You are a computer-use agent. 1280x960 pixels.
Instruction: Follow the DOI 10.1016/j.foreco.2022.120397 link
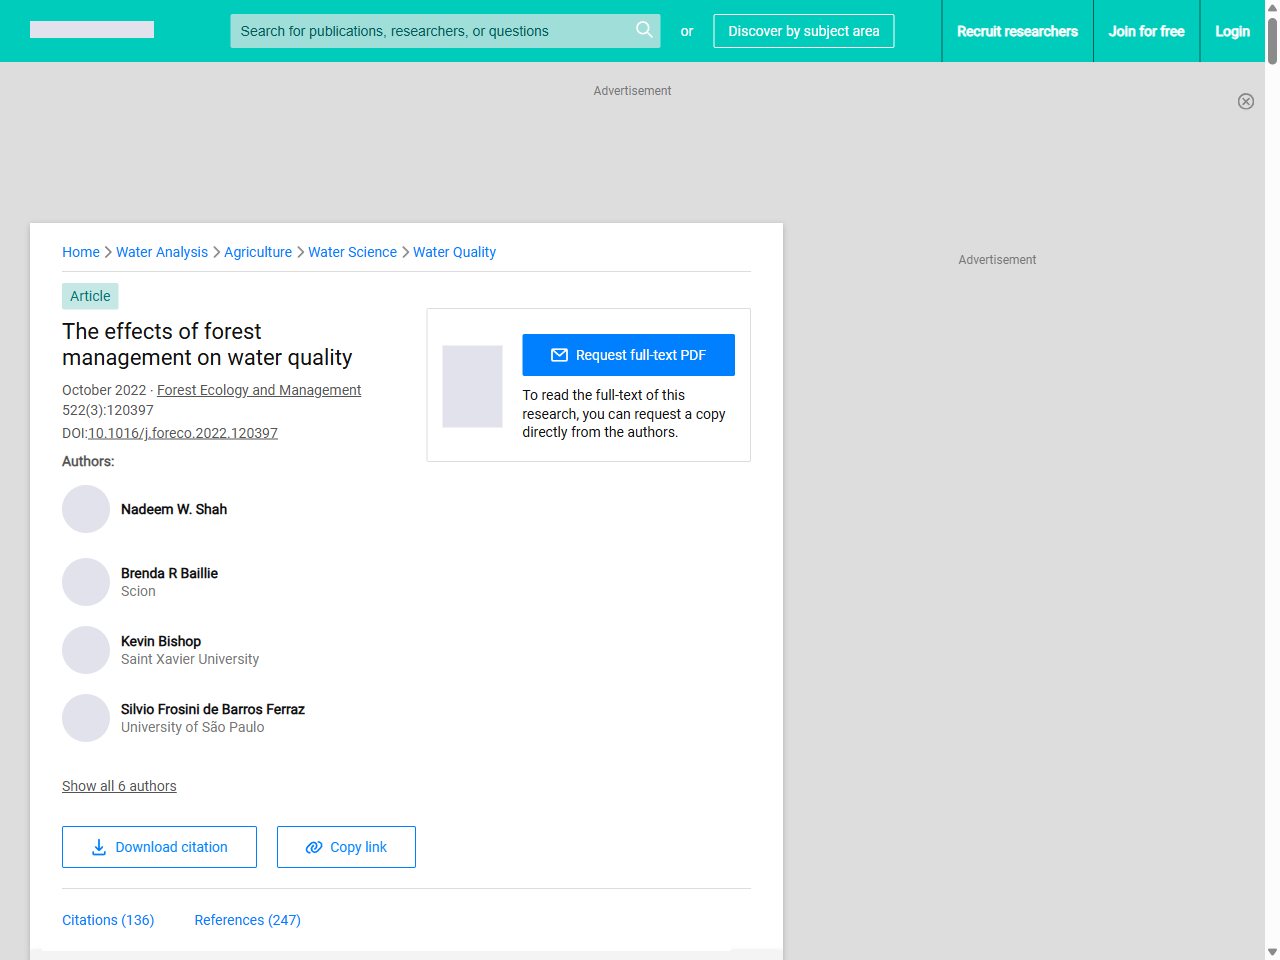183,433
